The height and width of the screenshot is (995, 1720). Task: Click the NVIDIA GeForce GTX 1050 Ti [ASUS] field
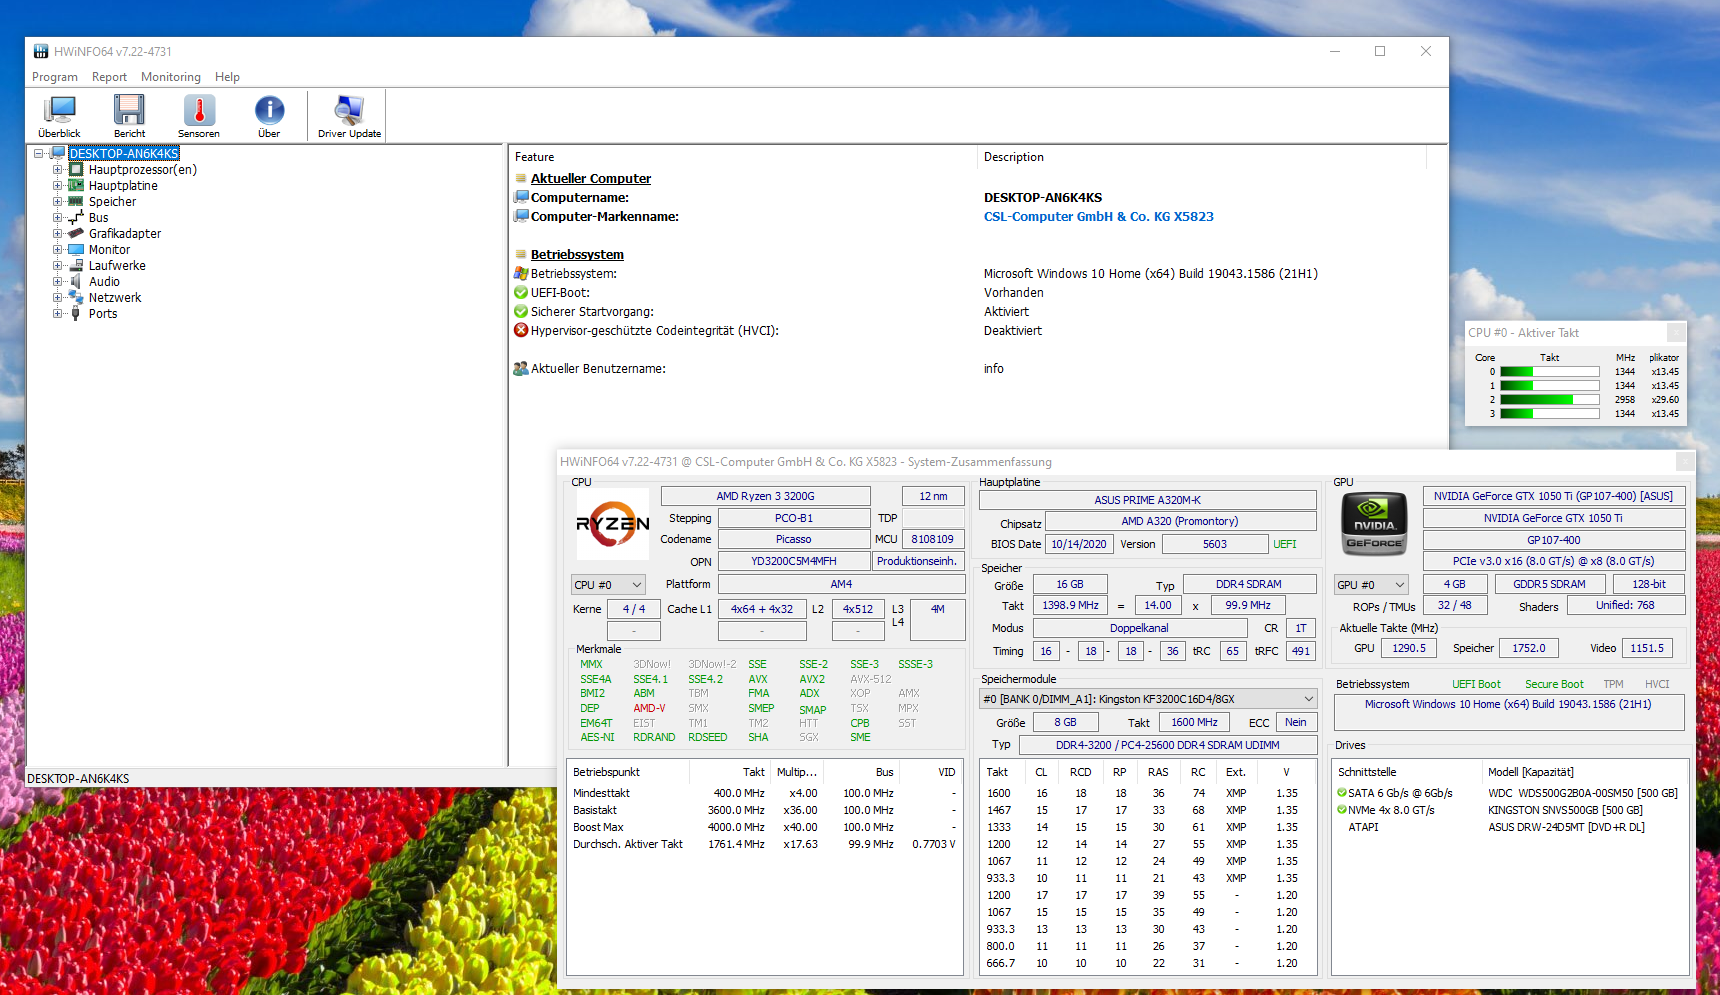pyautogui.click(x=1553, y=496)
